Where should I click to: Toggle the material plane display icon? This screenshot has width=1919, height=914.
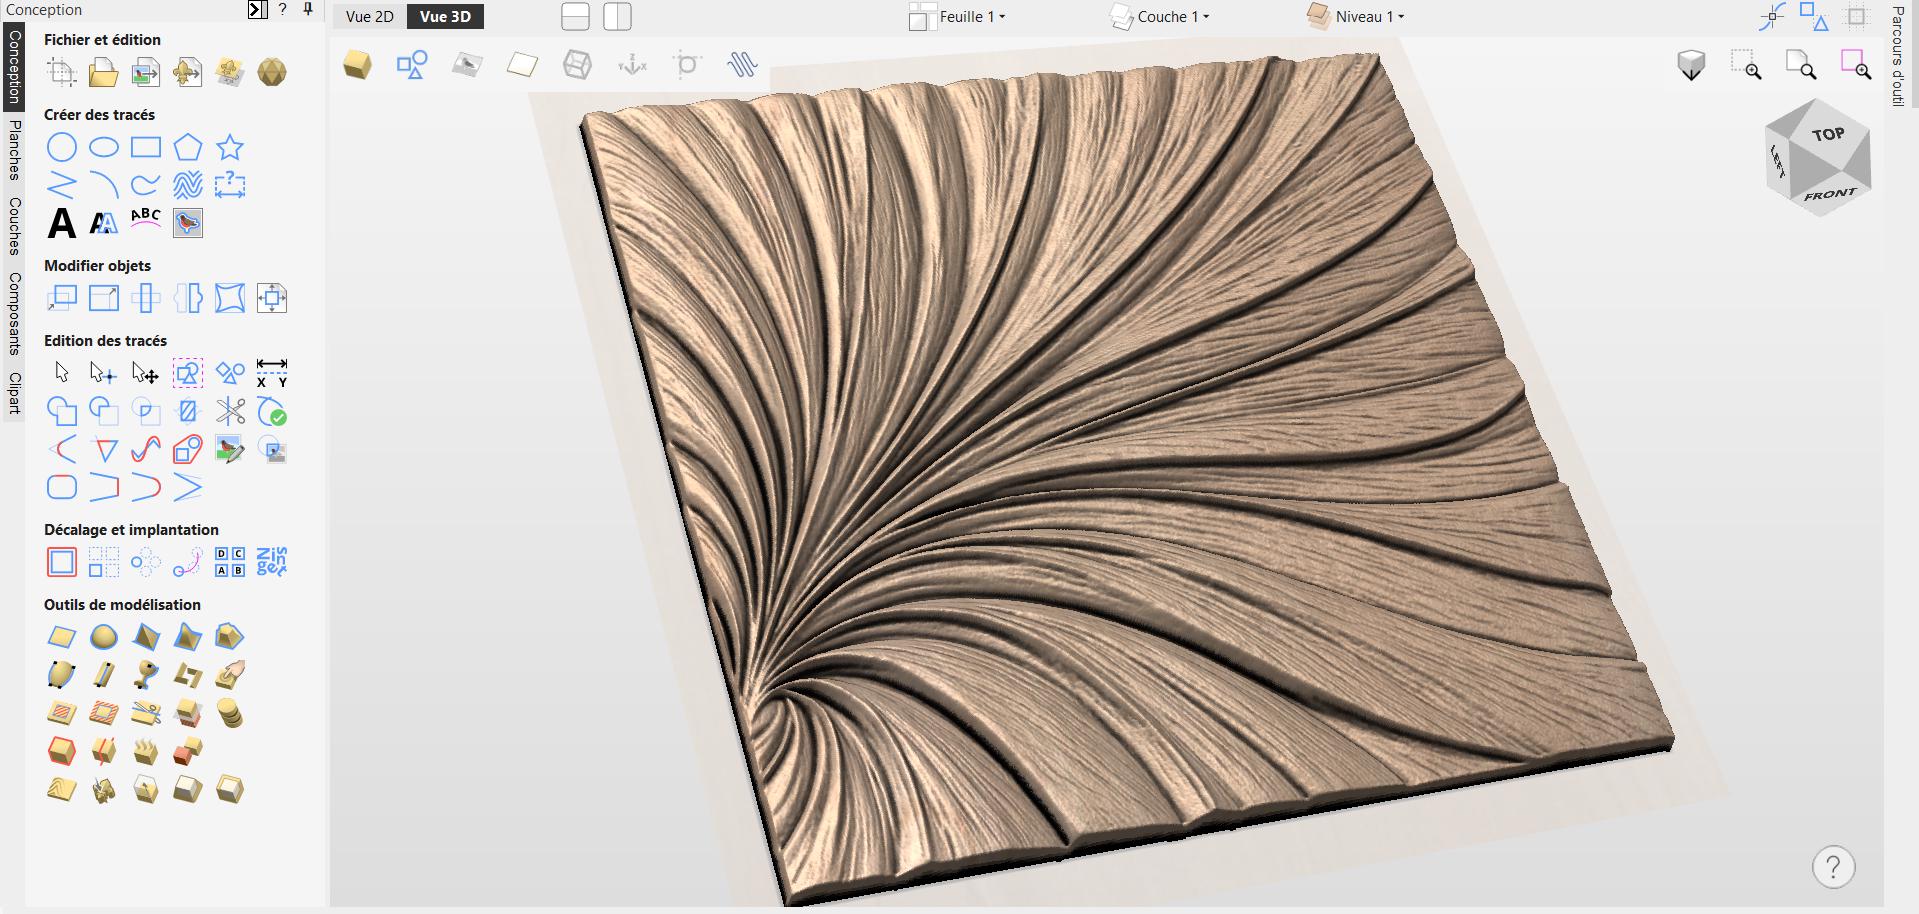click(x=522, y=65)
